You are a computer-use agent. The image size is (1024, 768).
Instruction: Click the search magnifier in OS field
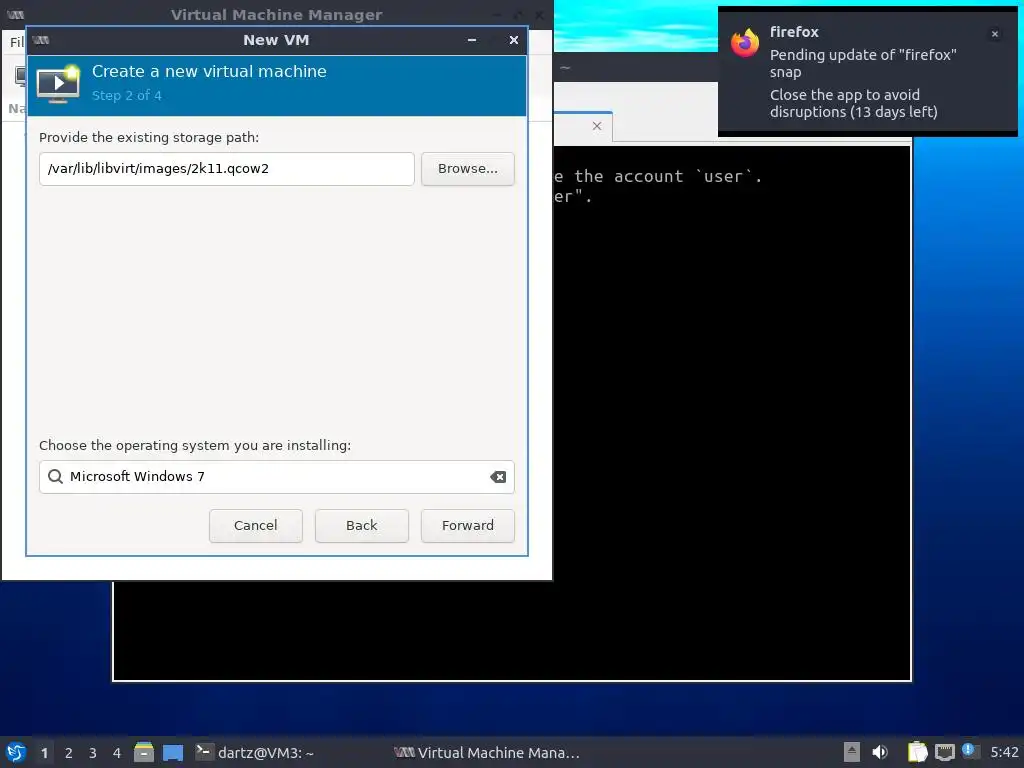[56, 477]
